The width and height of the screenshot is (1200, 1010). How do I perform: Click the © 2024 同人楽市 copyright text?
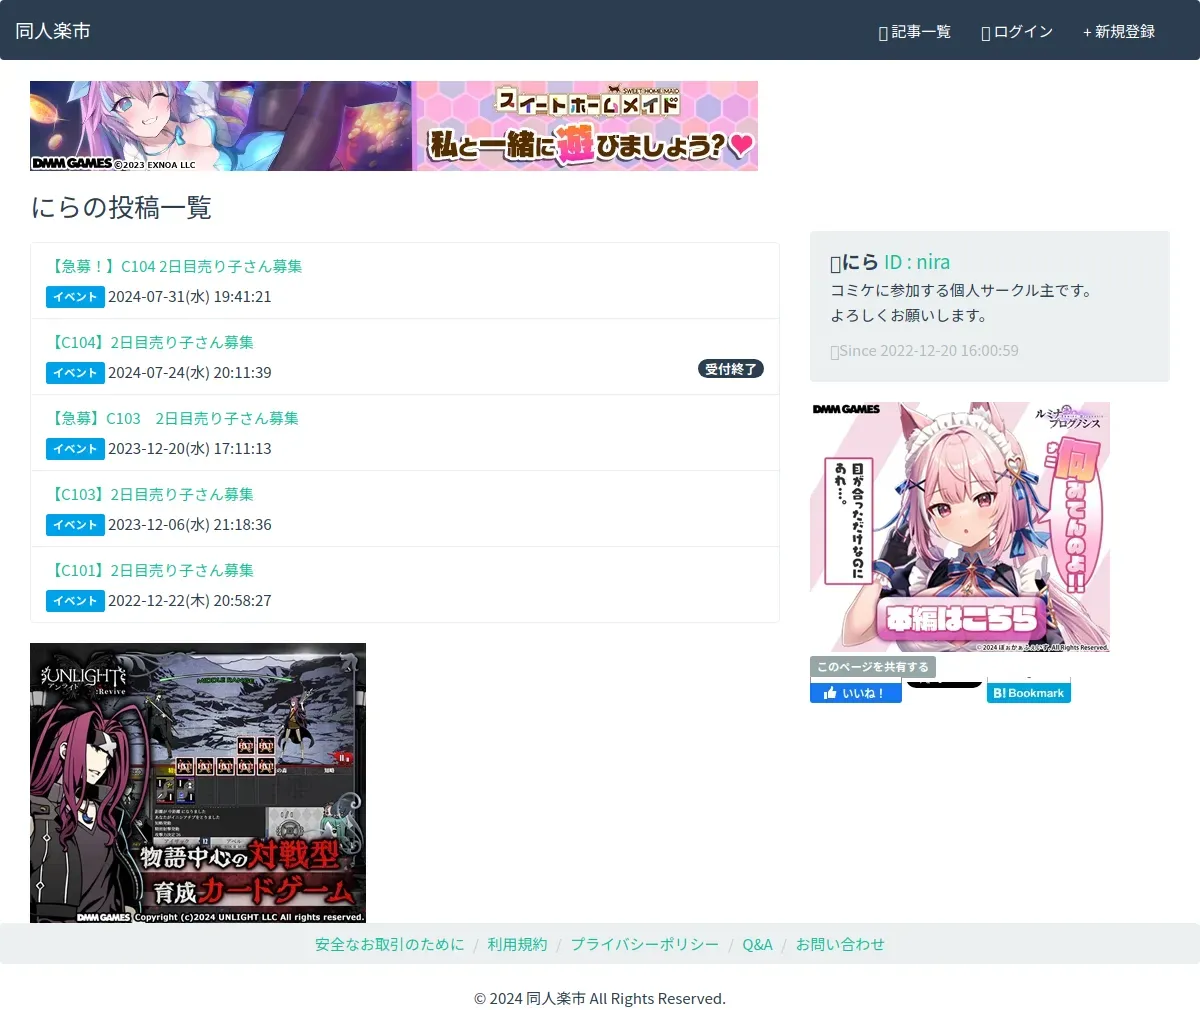pyautogui.click(x=600, y=999)
